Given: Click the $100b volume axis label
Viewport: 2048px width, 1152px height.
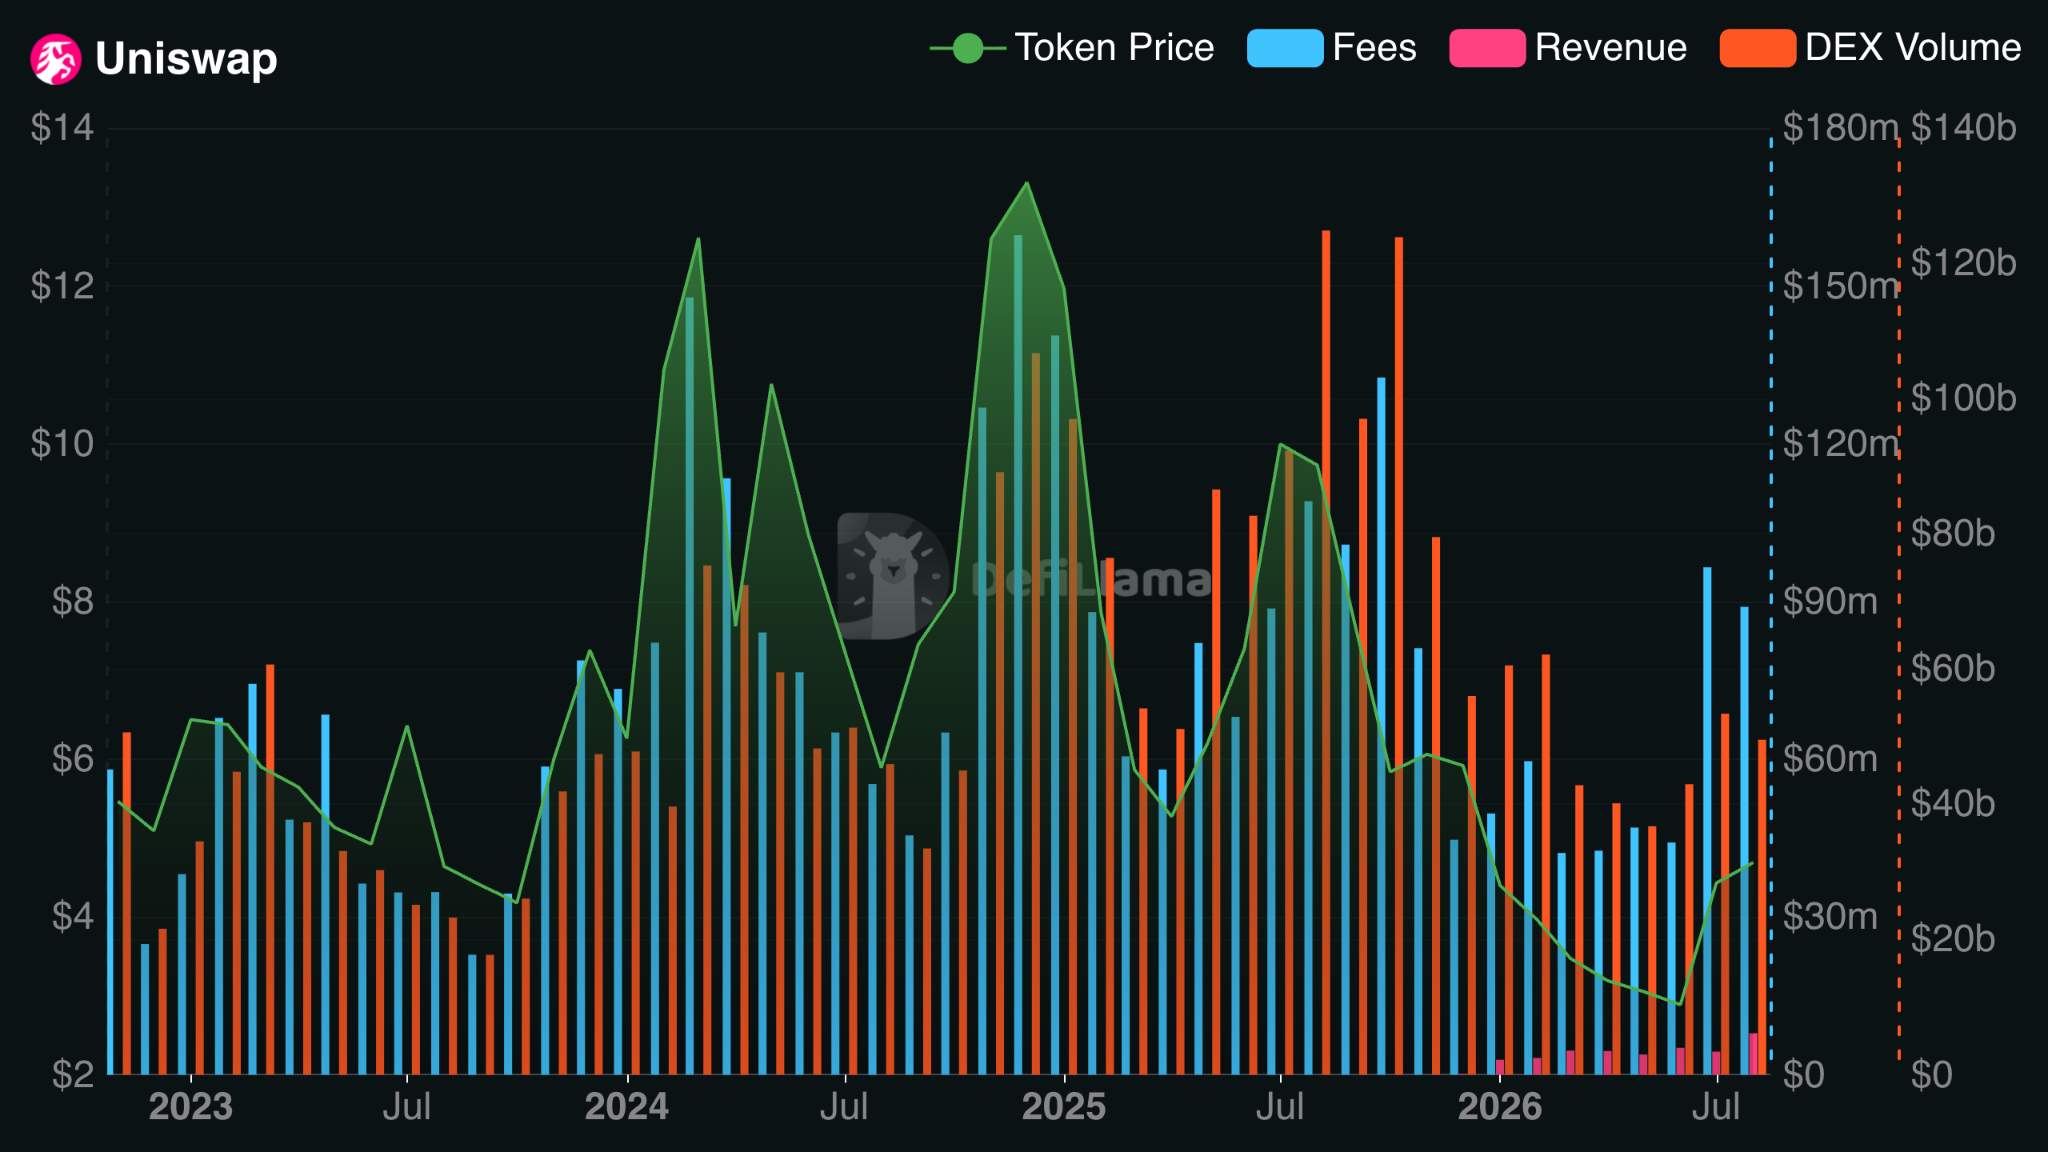Looking at the screenshot, I should 1963,398.
